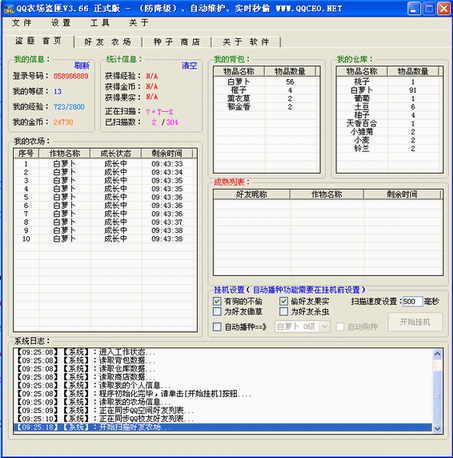Open the 关于 menu
The image size is (453, 458).
[139, 23]
